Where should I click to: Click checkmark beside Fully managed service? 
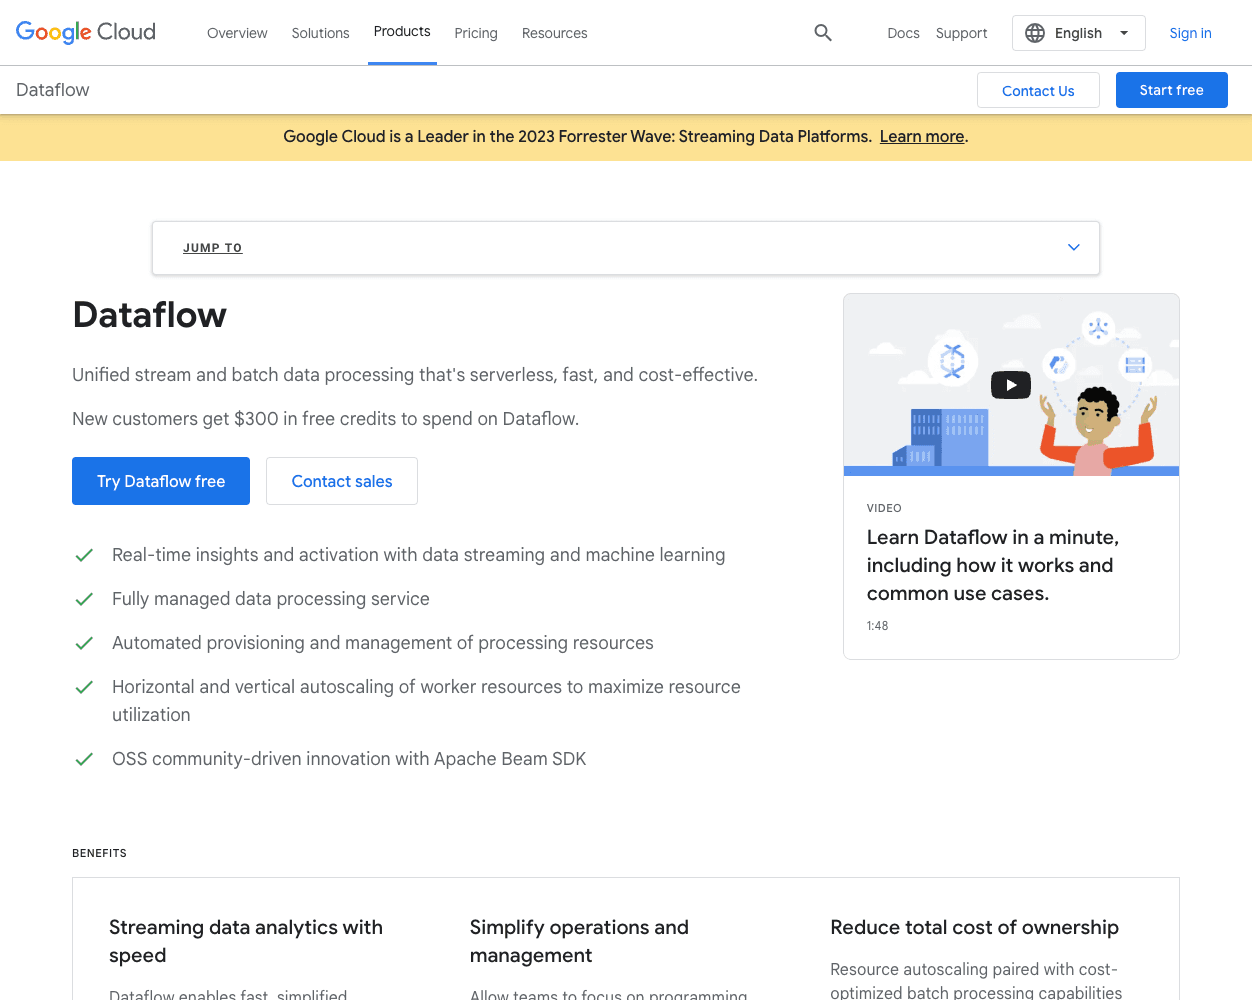click(84, 599)
